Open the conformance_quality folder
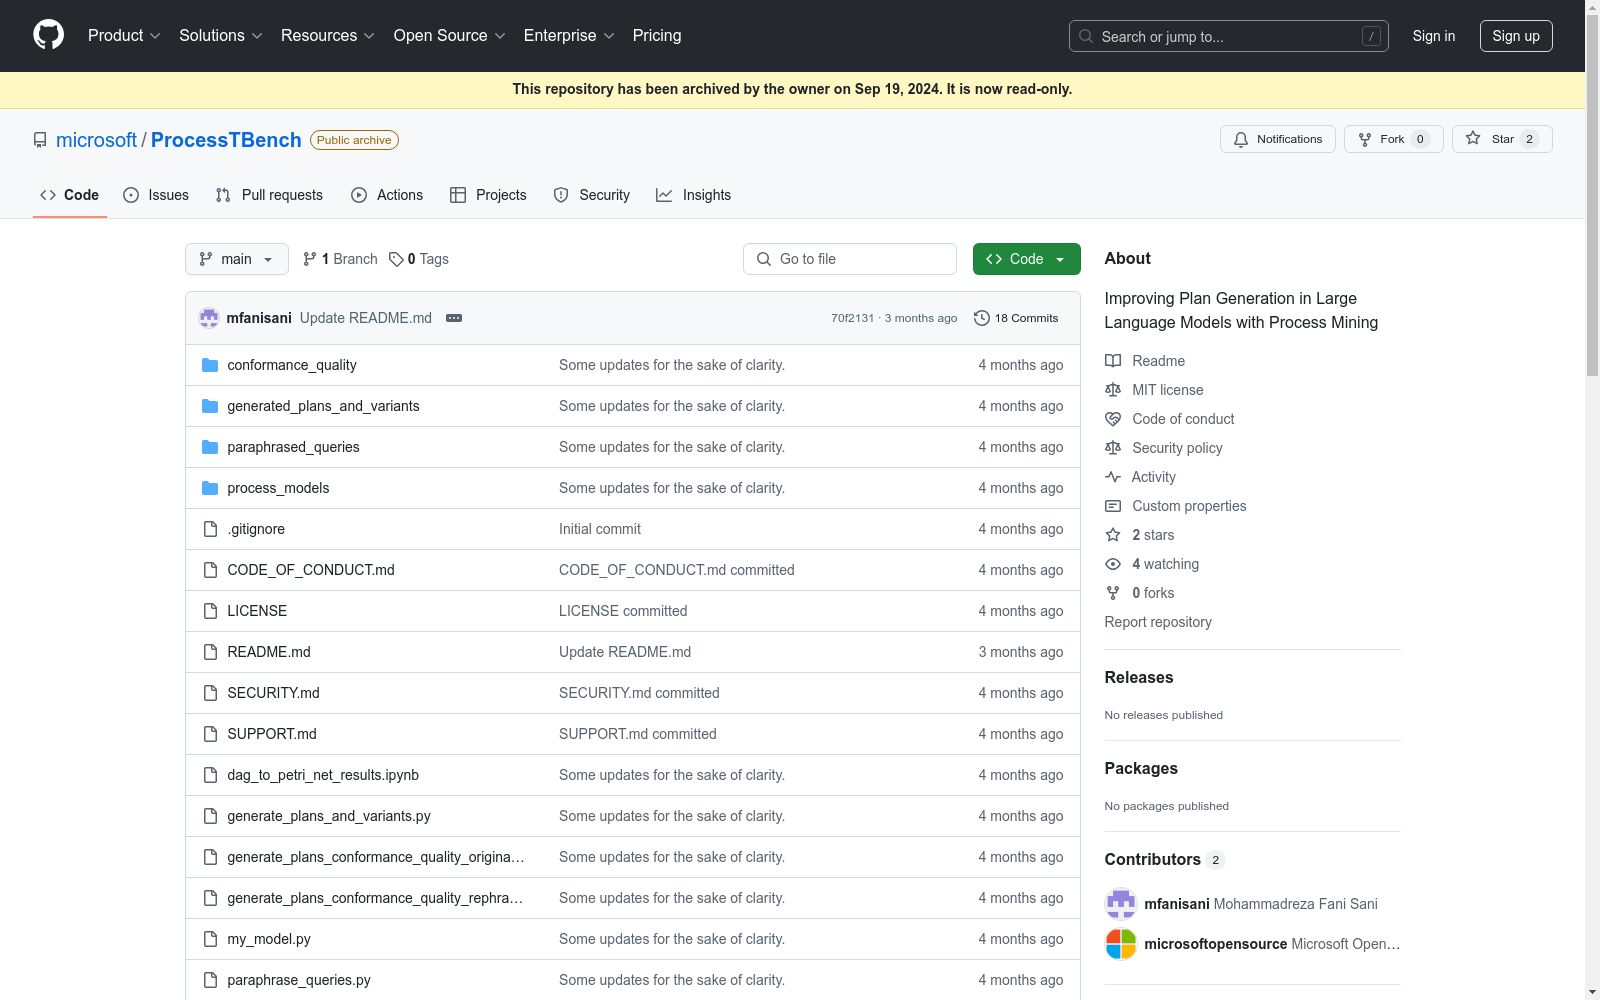Screen dimensions: 1600x1000 click(x=291, y=365)
